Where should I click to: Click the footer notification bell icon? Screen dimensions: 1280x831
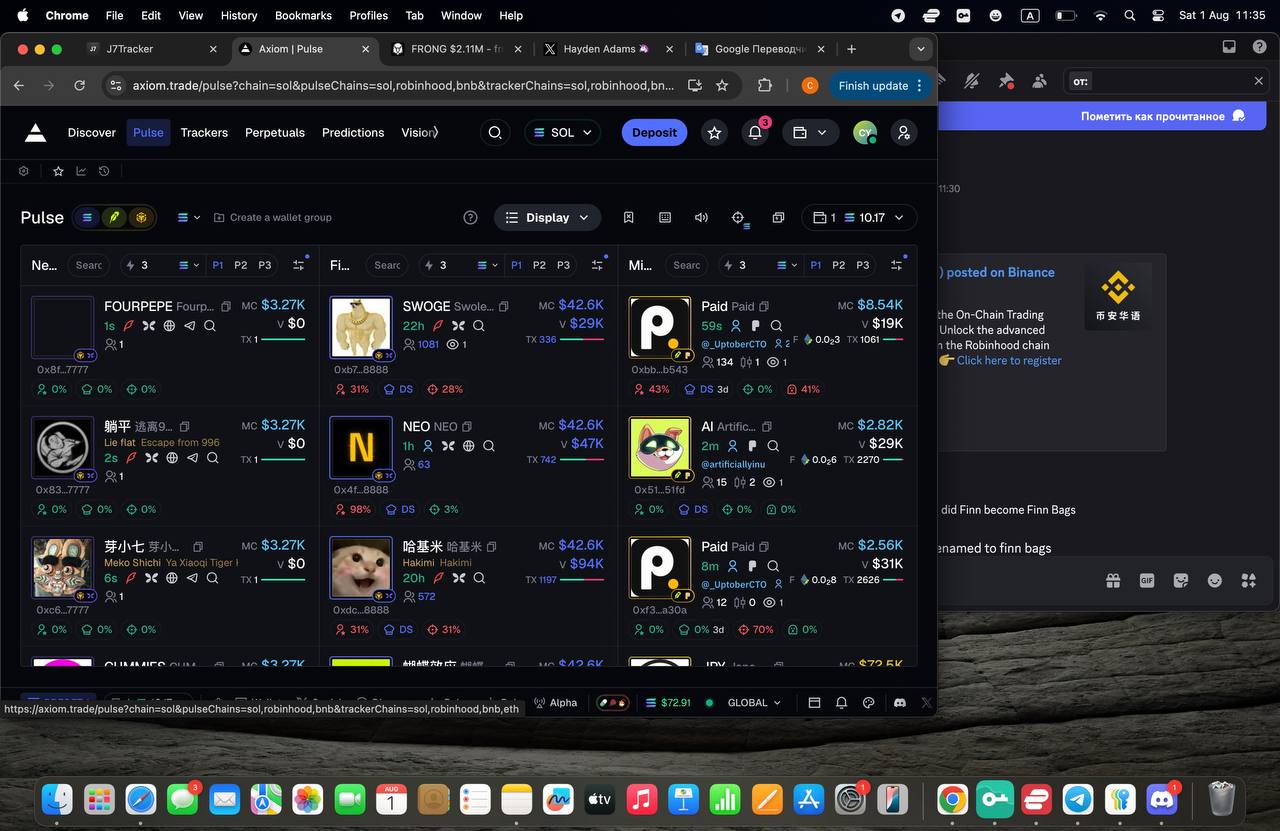(x=842, y=703)
